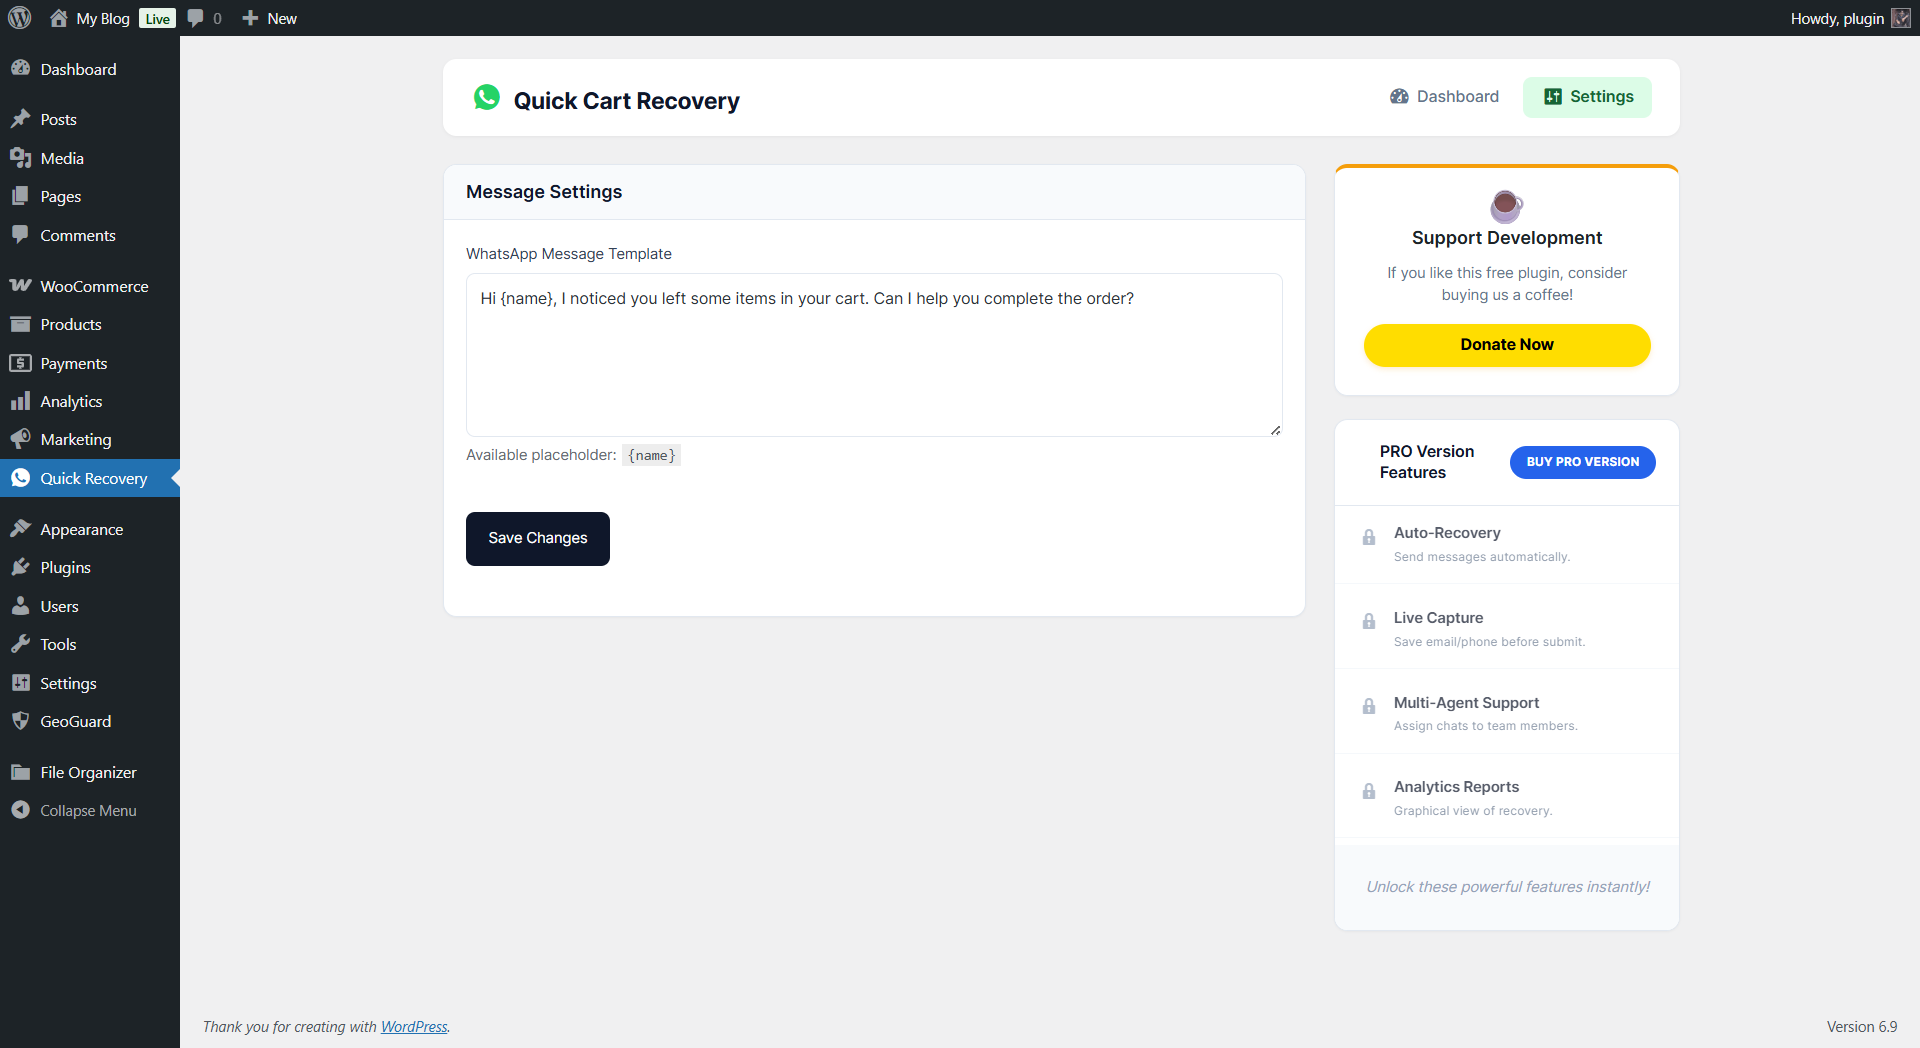
Task: Click the Quick Recovery phone icon in sidebar
Action: point(21,478)
